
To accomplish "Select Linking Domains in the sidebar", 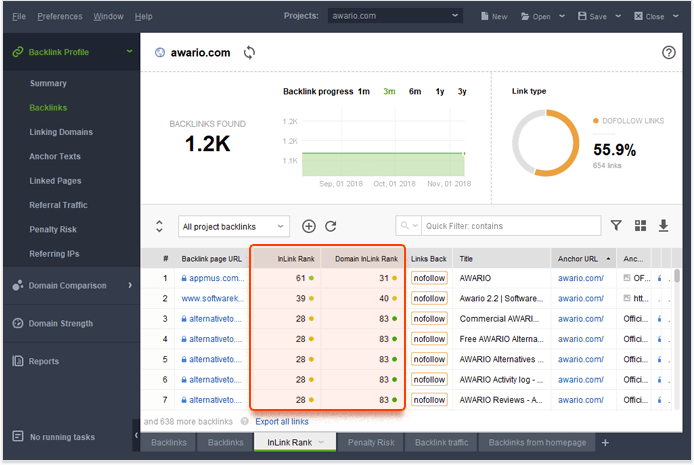I will click(x=61, y=132).
